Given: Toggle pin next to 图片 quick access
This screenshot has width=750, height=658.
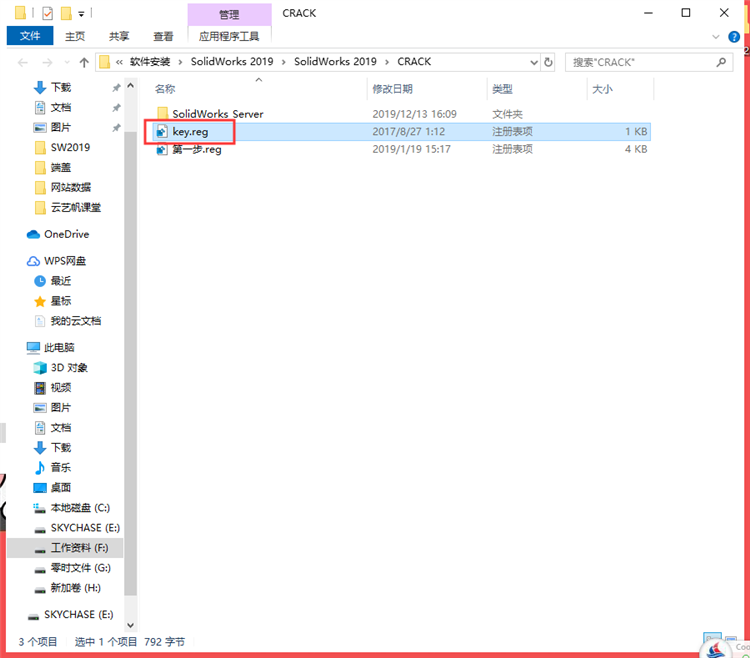Looking at the screenshot, I should click(116, 128).
